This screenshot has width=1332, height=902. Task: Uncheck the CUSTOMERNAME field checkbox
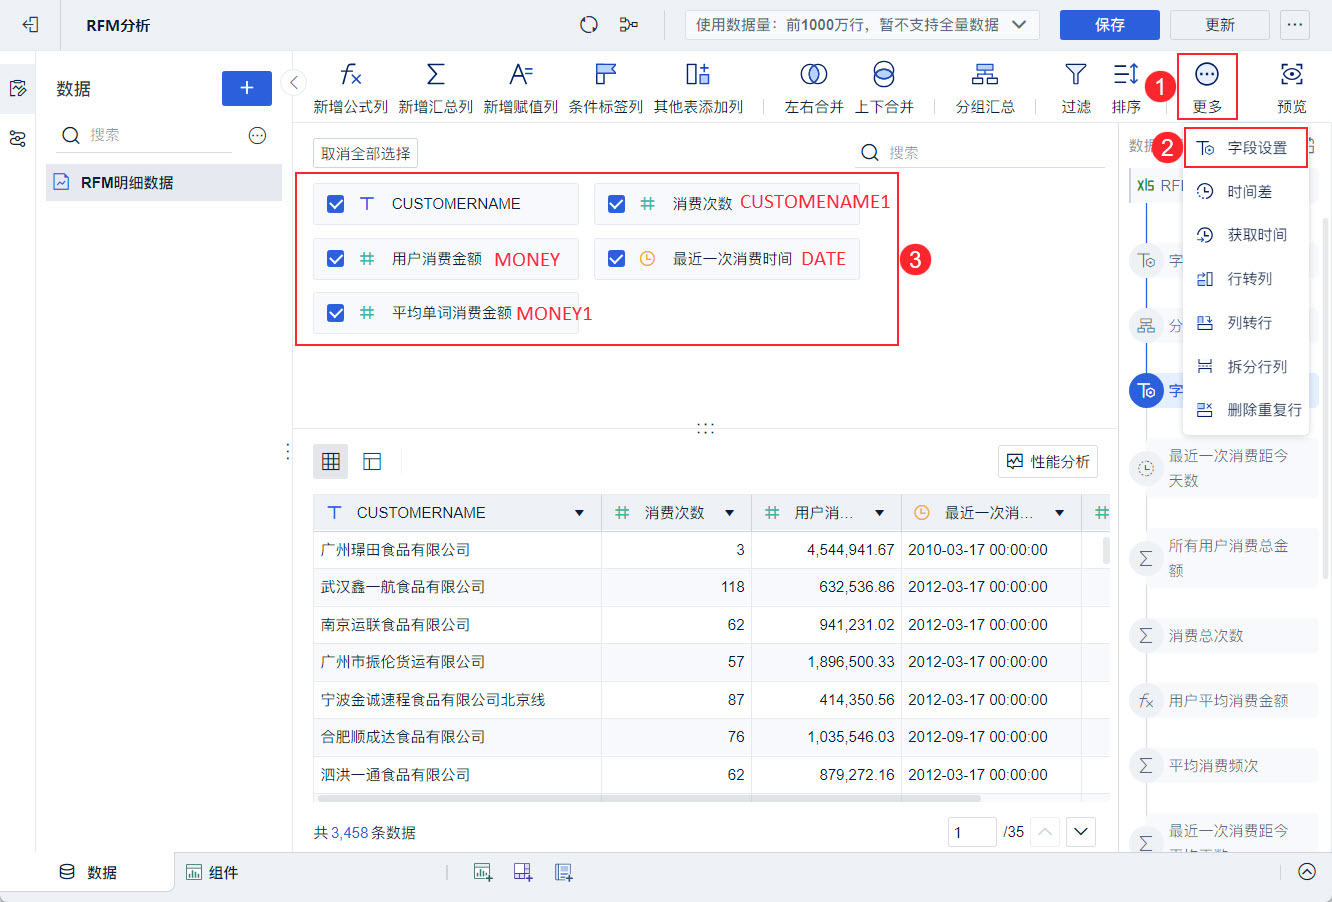tap(336, 204)
